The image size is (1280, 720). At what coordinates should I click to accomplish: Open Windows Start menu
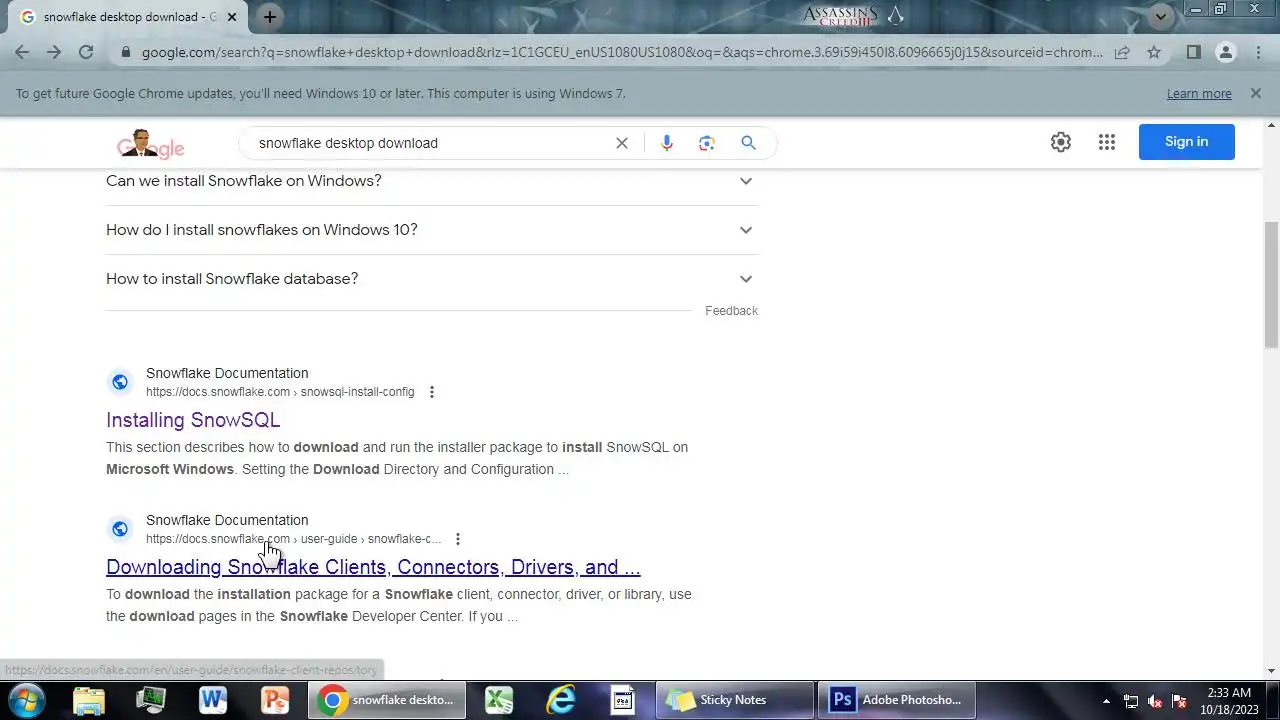click(26, 699)
